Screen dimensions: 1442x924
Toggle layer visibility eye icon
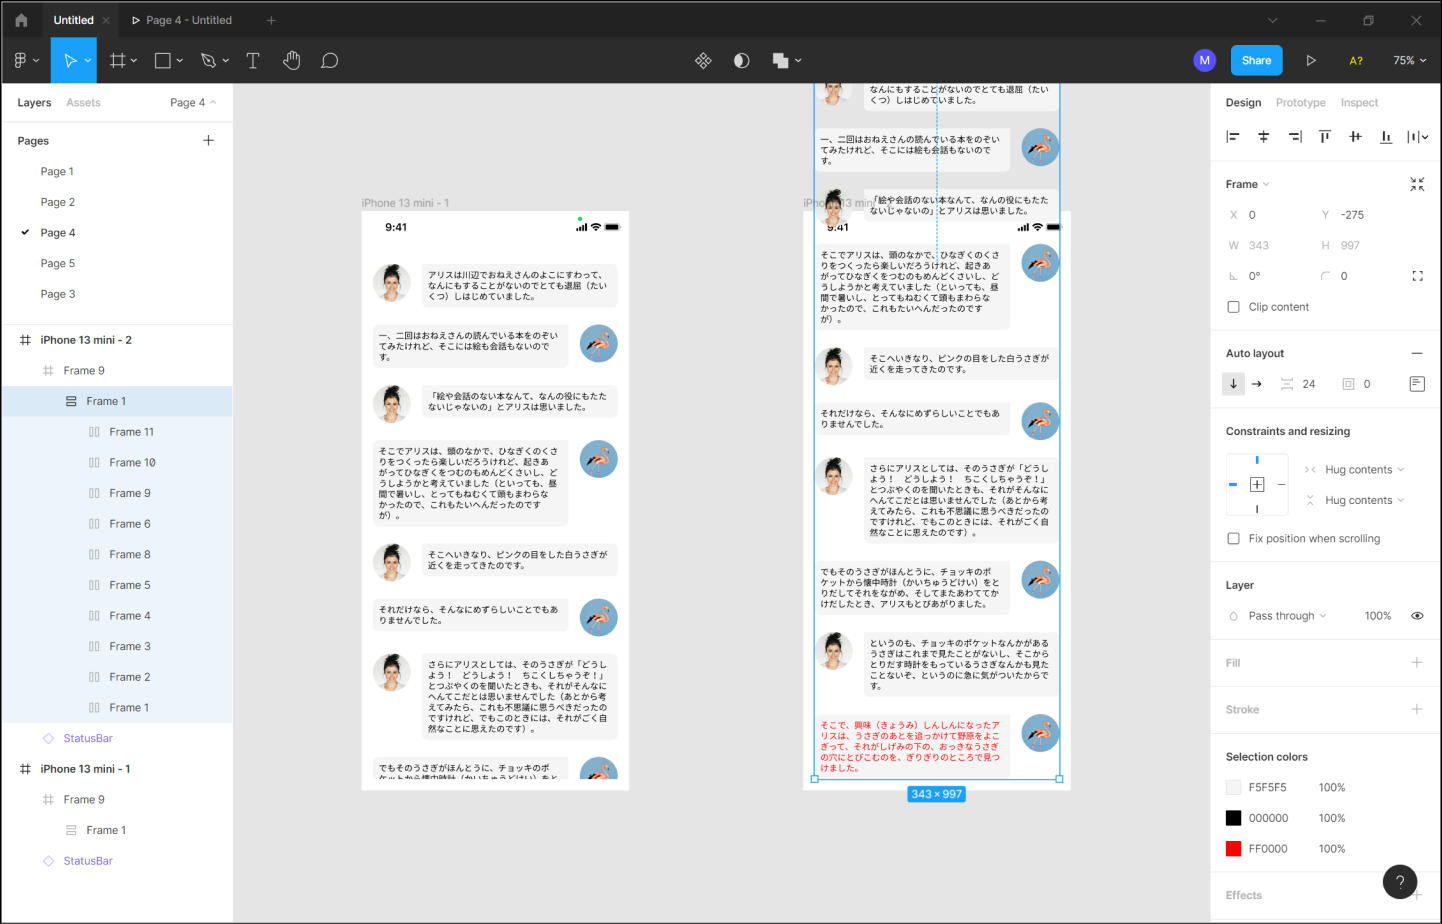(1417, 616)
